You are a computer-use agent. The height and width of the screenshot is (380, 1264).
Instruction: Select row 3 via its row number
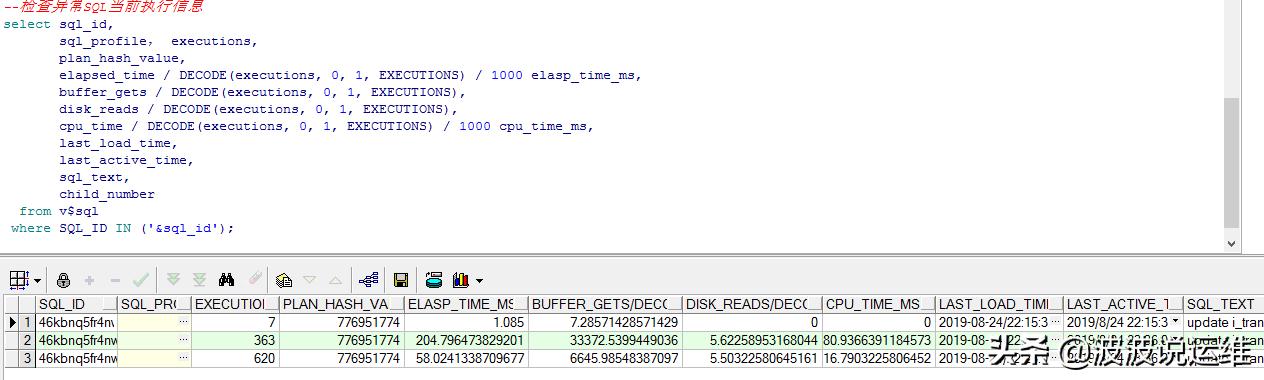[27, 358]
